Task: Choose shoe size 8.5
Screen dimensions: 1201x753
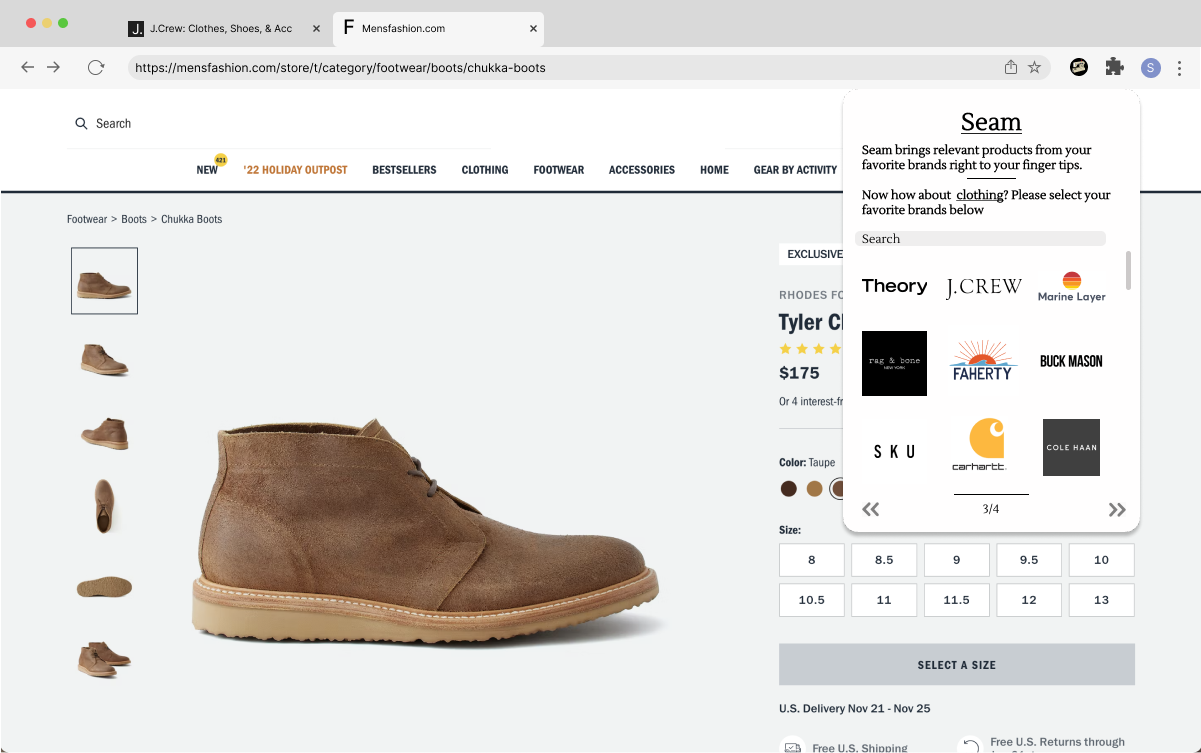Action: click(x=884, y=560)
